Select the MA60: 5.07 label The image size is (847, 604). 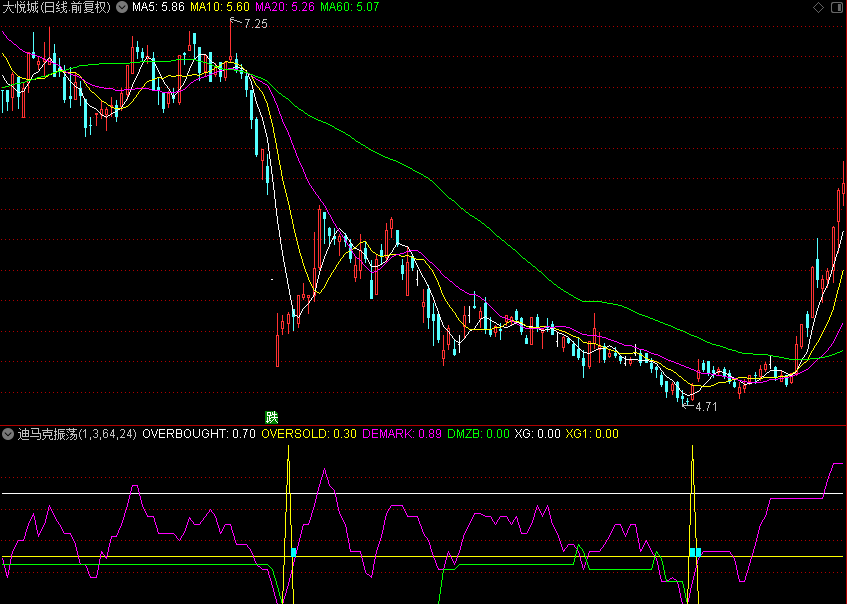[349, 7]
